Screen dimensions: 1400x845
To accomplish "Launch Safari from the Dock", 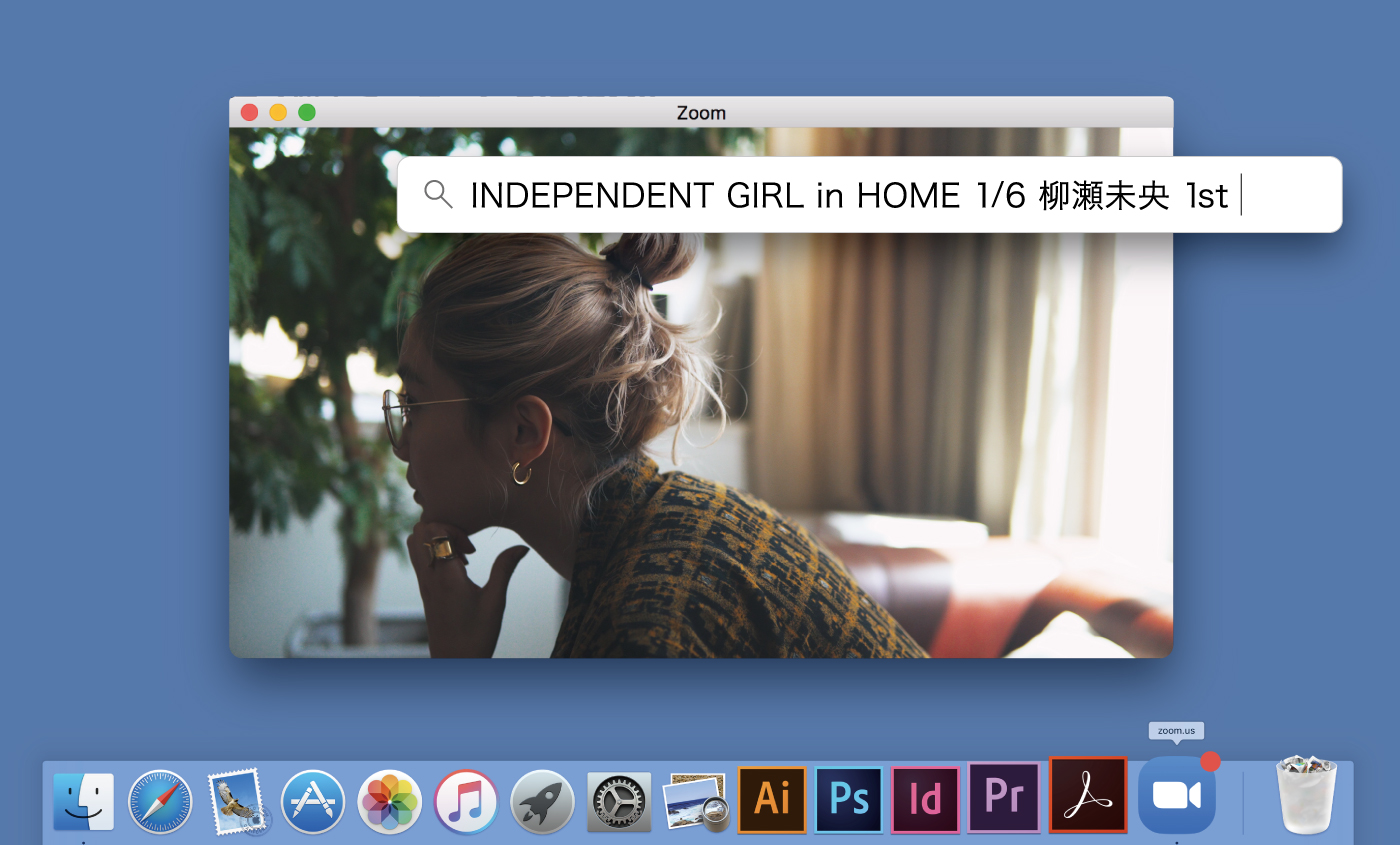I will tap(160, 801).
